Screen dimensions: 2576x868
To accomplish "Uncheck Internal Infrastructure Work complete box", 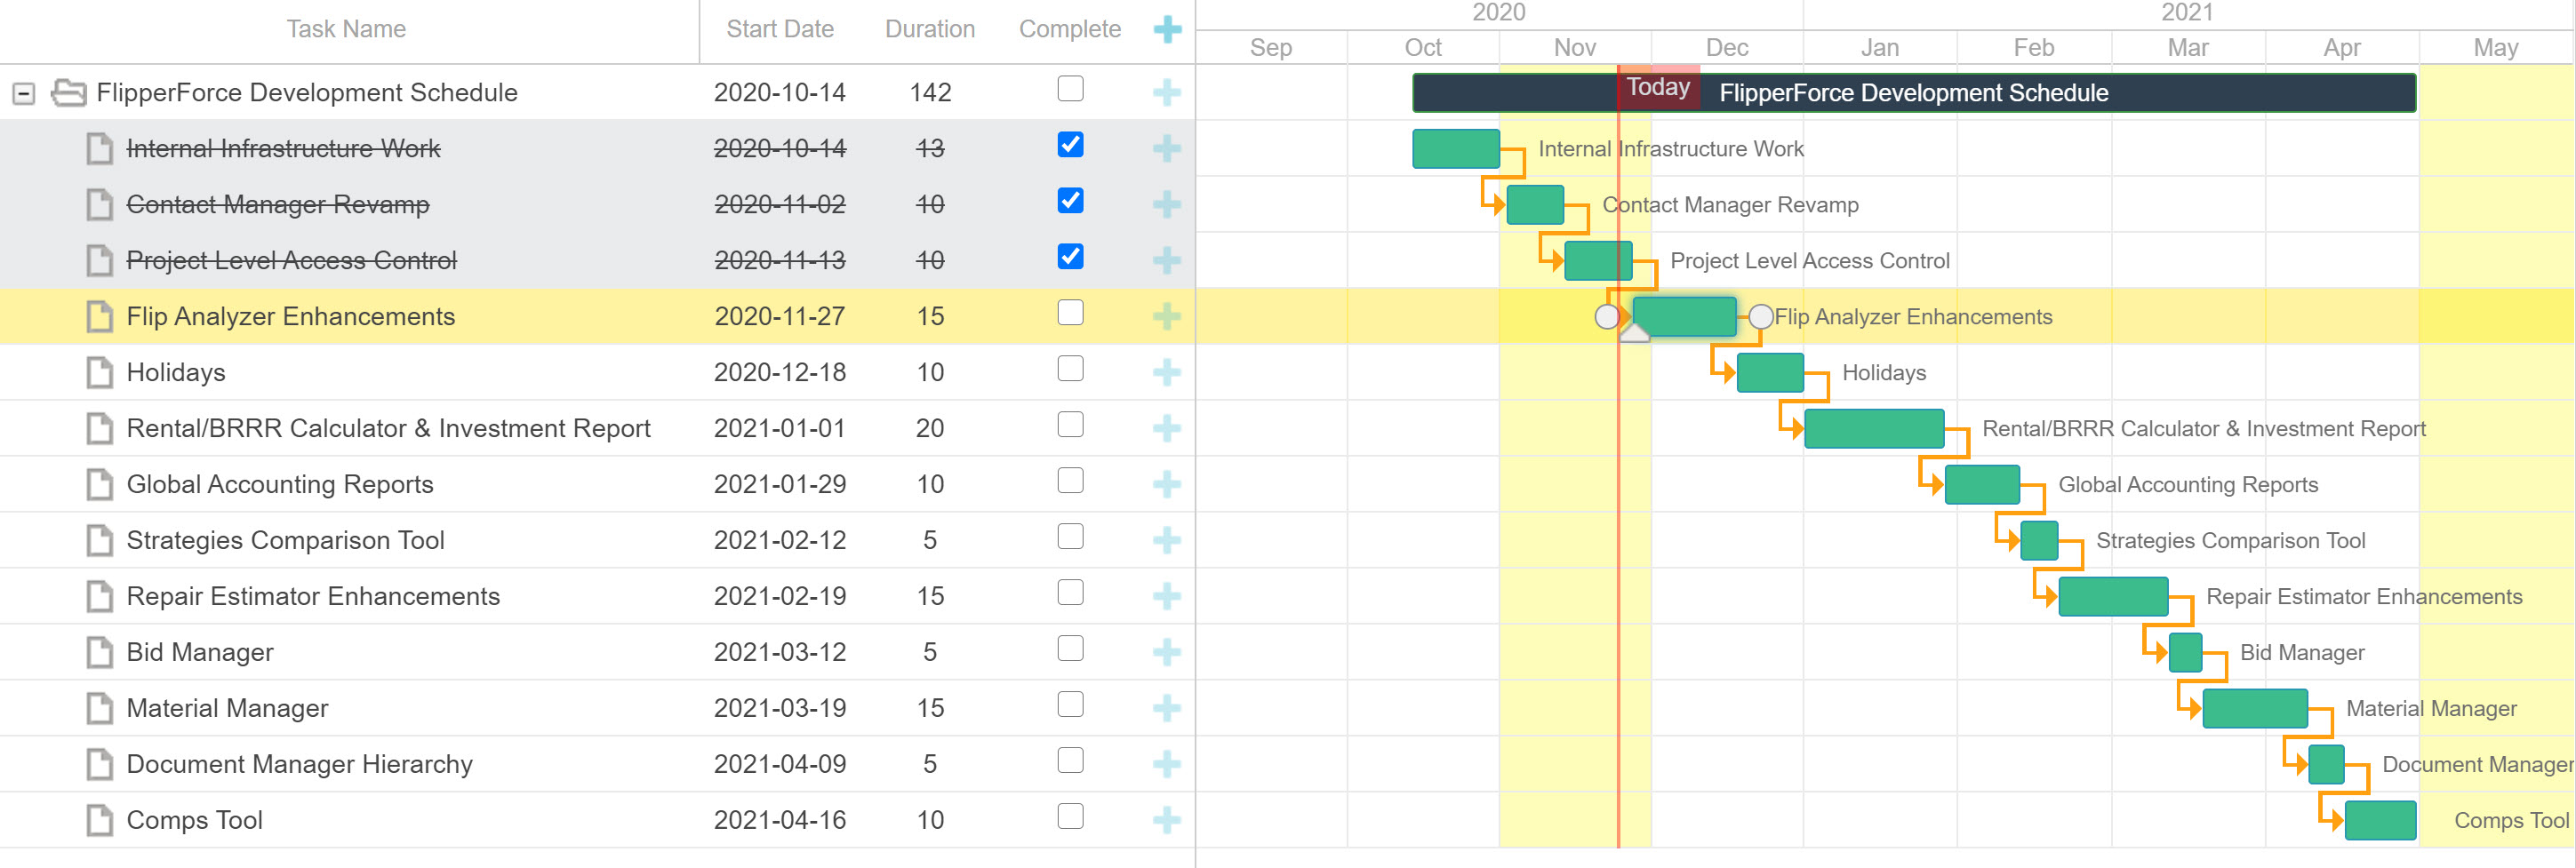I will pyautogui.click(x=1070, y=145).
